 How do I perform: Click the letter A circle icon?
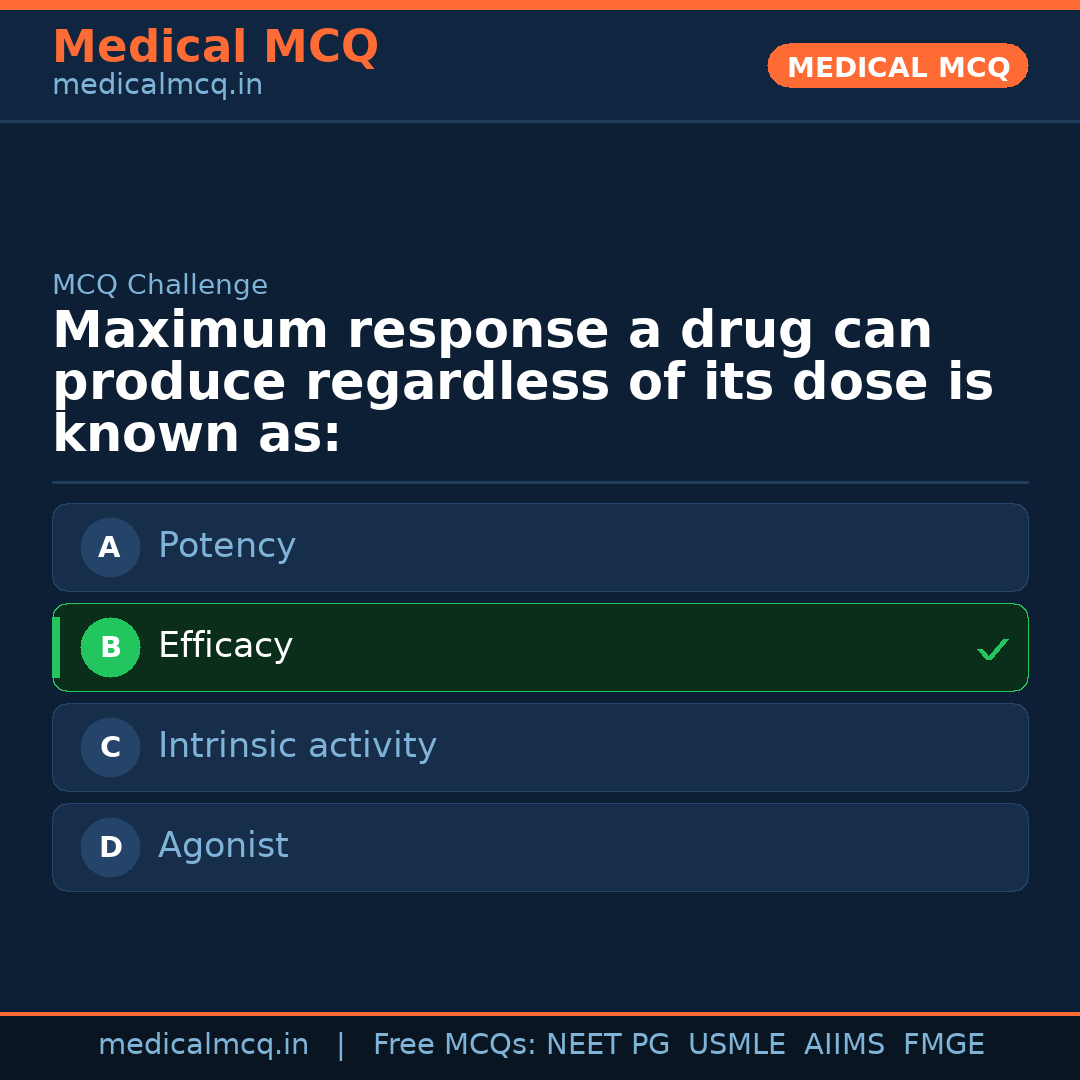pos(110,547)
